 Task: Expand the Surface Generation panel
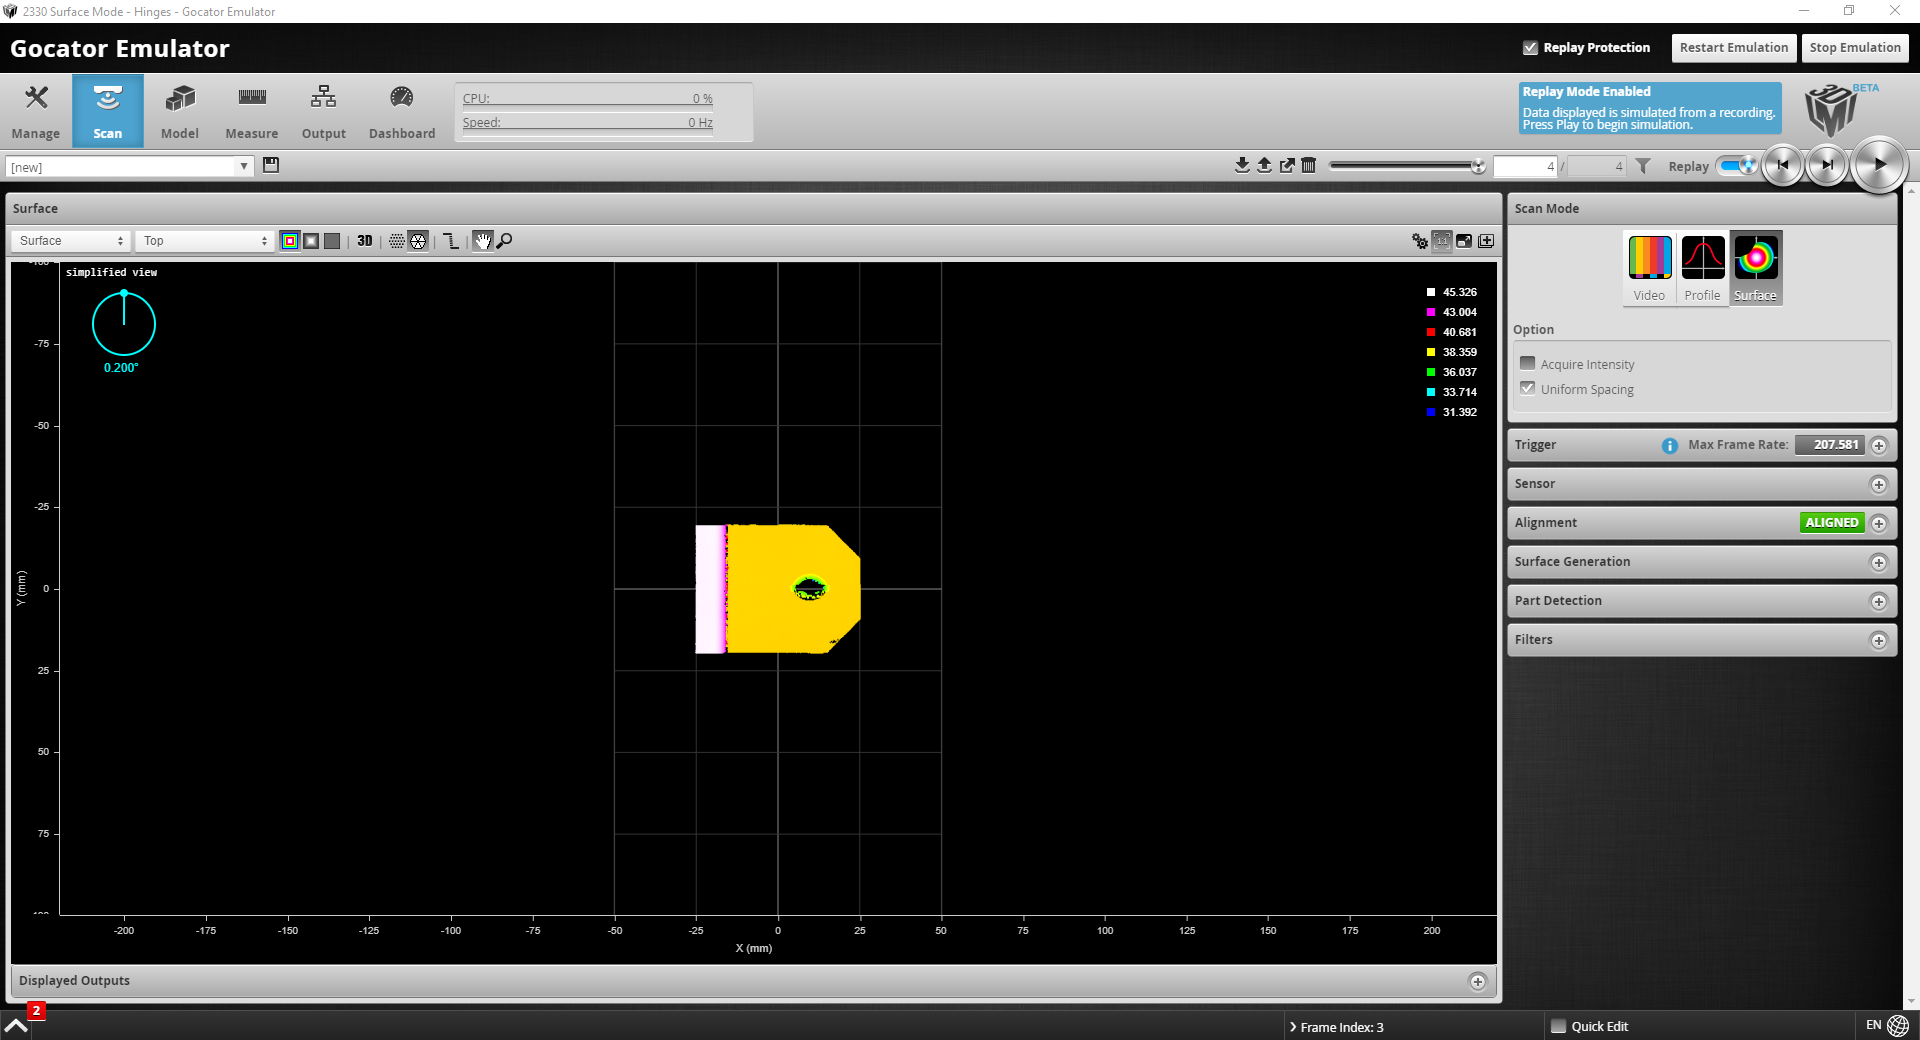tap(1878, 562)
